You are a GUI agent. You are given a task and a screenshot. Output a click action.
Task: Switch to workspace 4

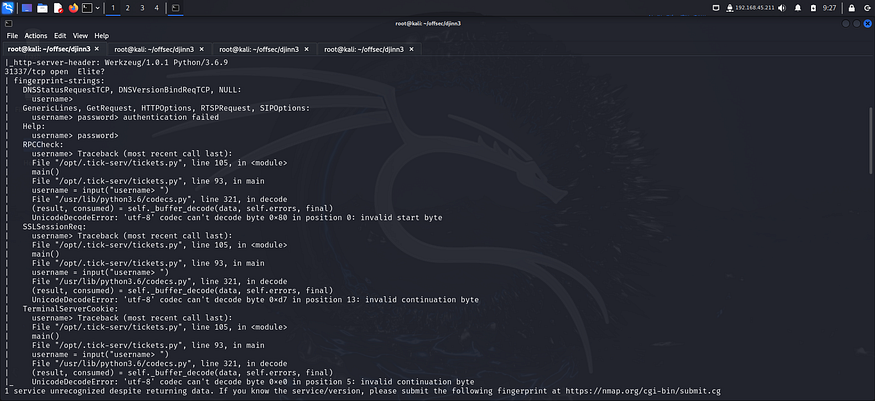pos(156,8)
